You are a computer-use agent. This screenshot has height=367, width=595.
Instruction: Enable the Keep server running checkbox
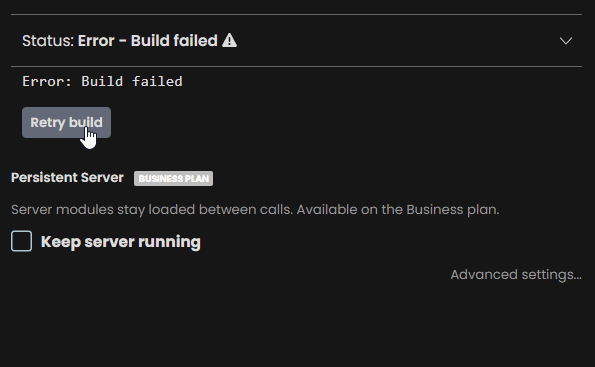[22, 241]
